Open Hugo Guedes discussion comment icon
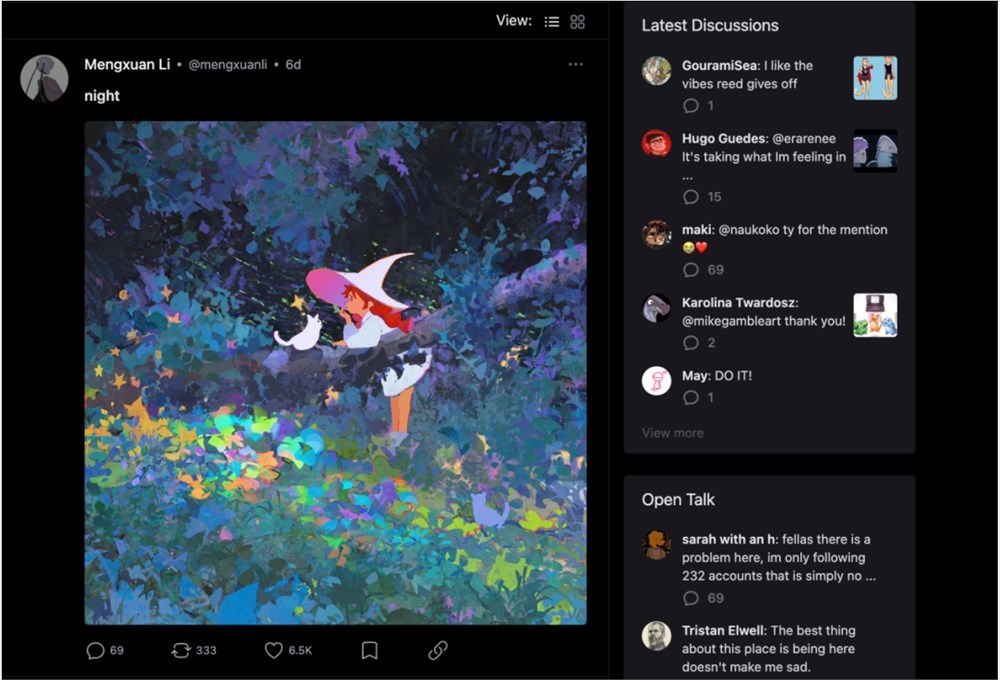The image size is (1000, 680). 691,196
